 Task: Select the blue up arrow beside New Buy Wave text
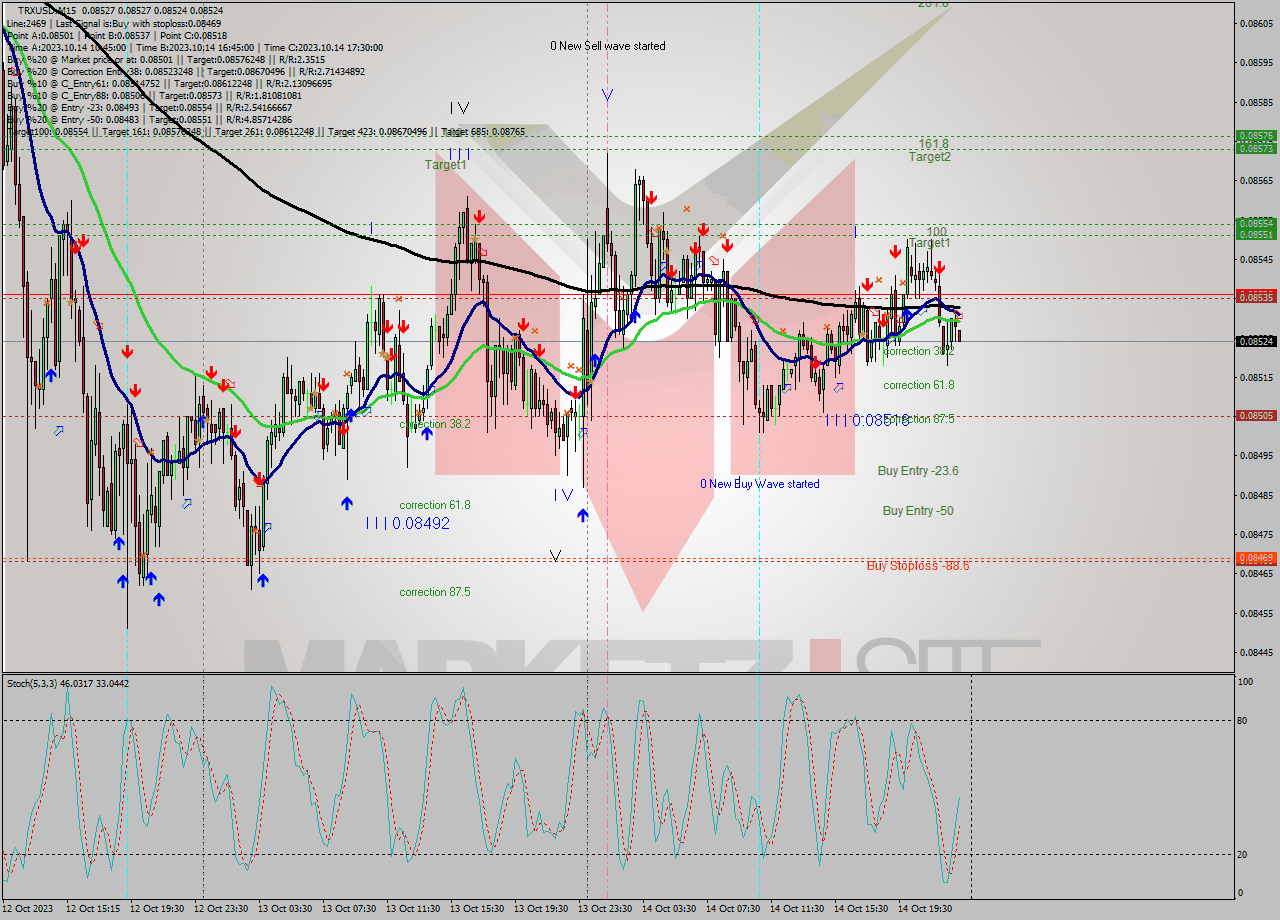tap(583, 515)
